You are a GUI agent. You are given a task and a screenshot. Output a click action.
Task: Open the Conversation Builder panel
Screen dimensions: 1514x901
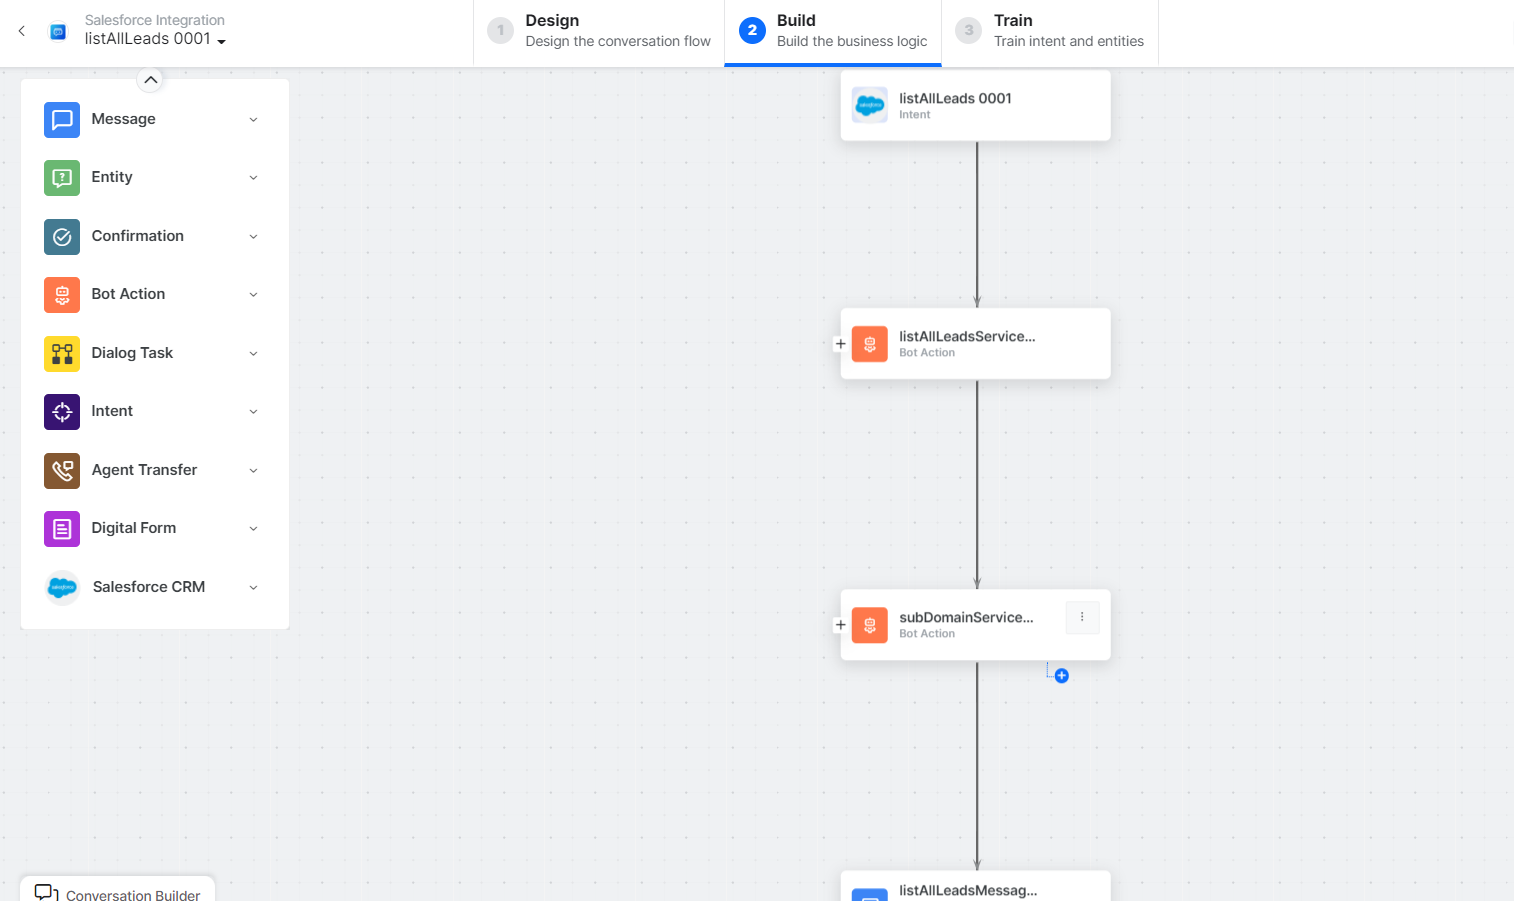coord(118,892)
